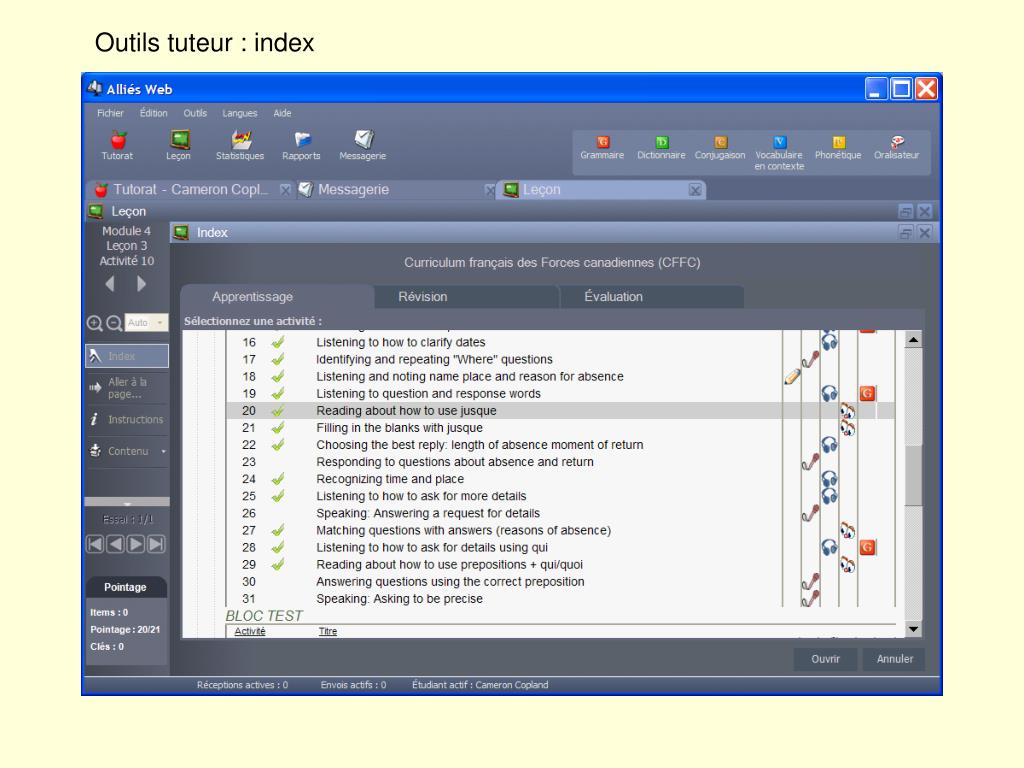Open the Édition menu
The image size is (1024, 768).
click(x=153, y=113)
